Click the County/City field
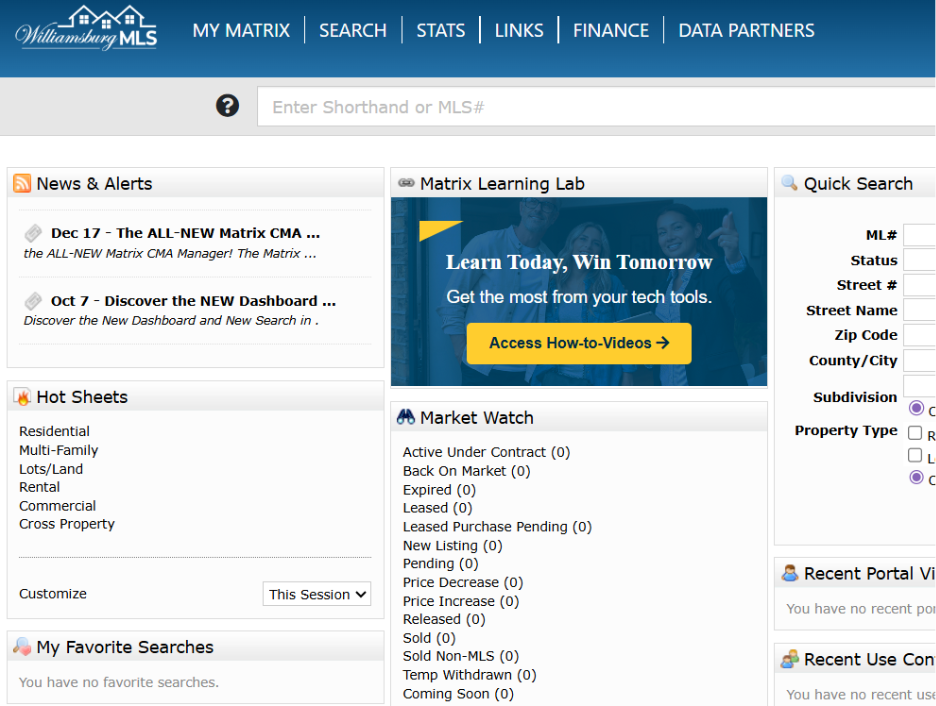This screenshot has width=936, height=706. (919, 360)
